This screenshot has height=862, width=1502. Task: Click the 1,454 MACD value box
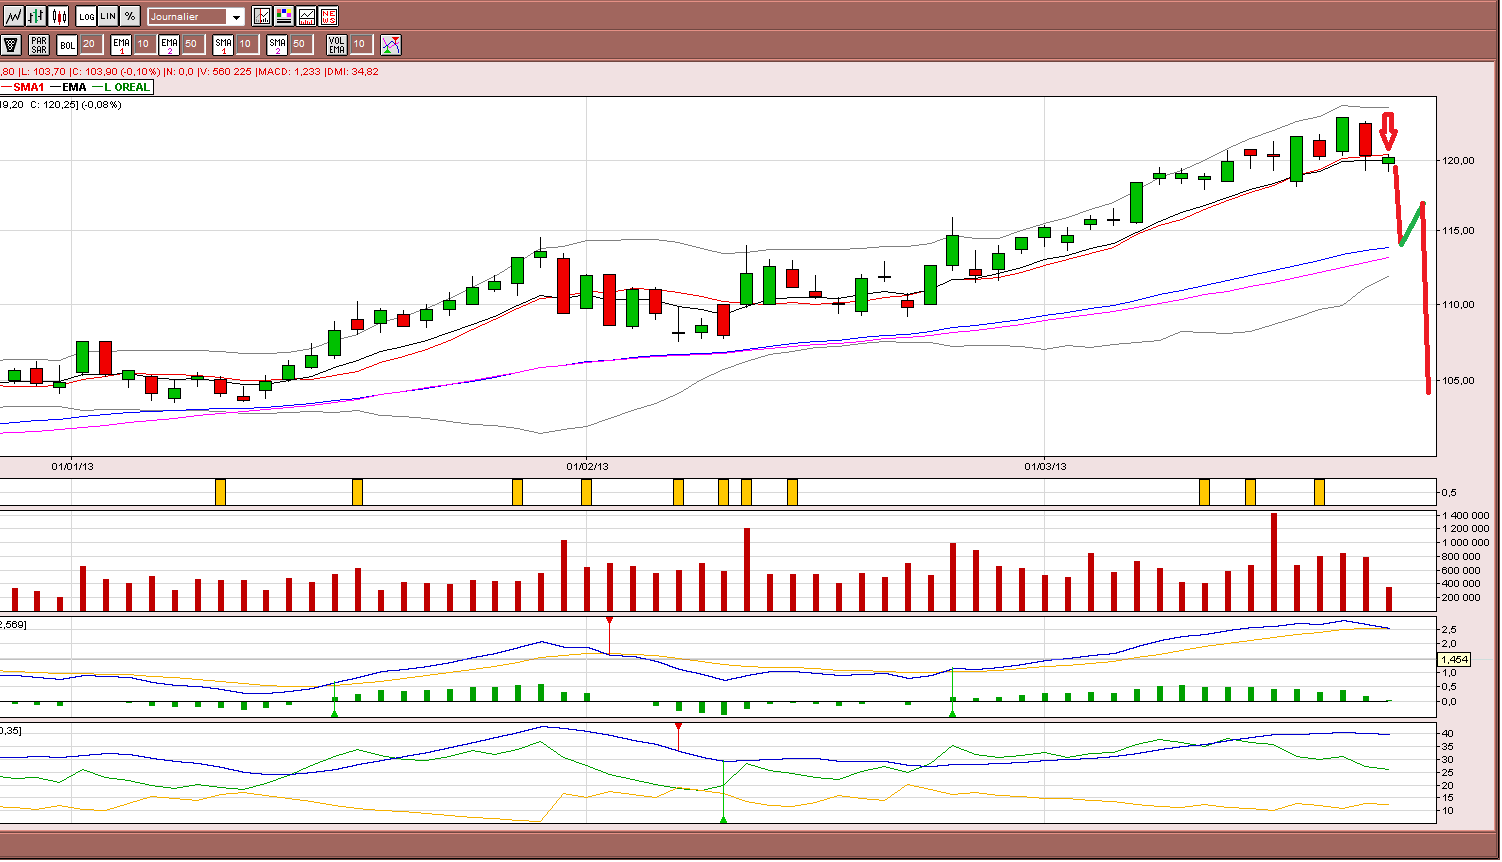pos(1454,660)
